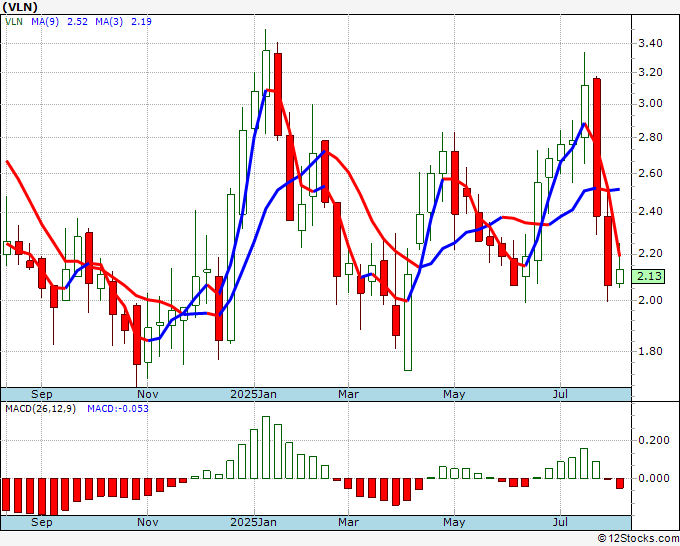Click the Mar label on price chart axis
680x546 pixels.
click(x=348, y=394)
